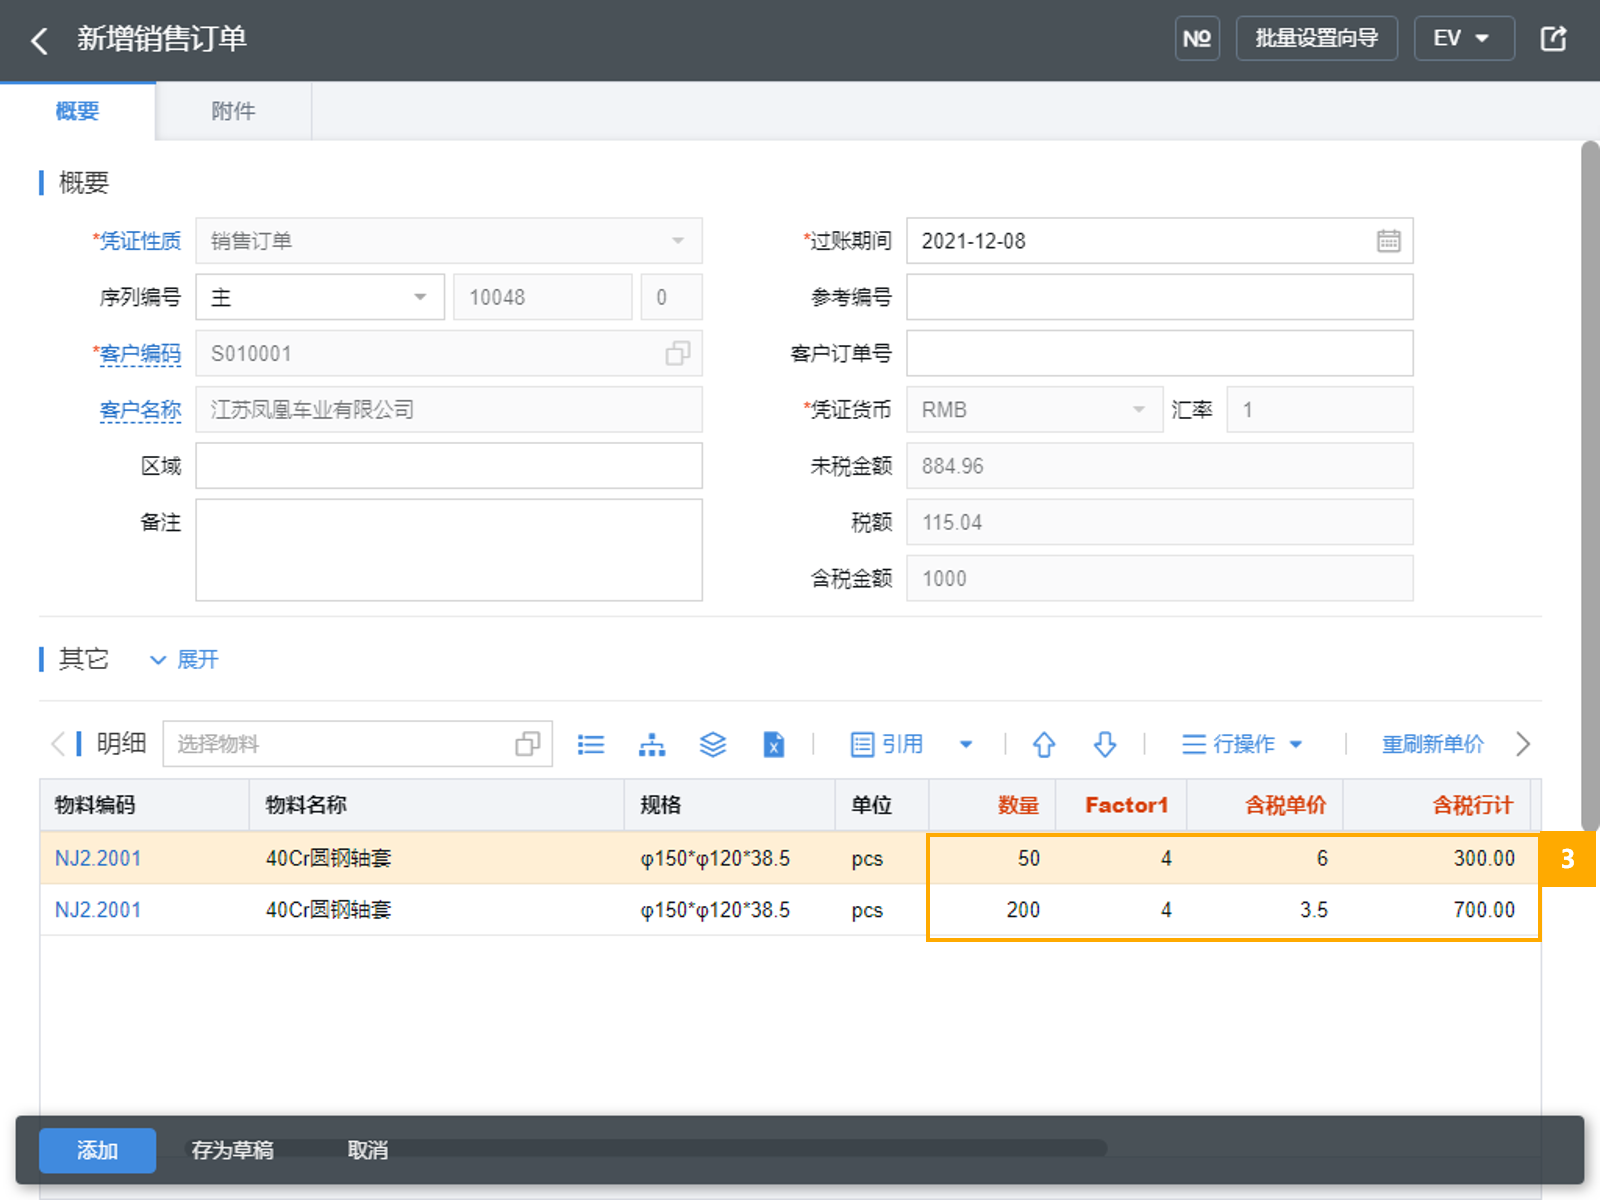Click the hierarchy tree icon in toolbar

(652, 744)
